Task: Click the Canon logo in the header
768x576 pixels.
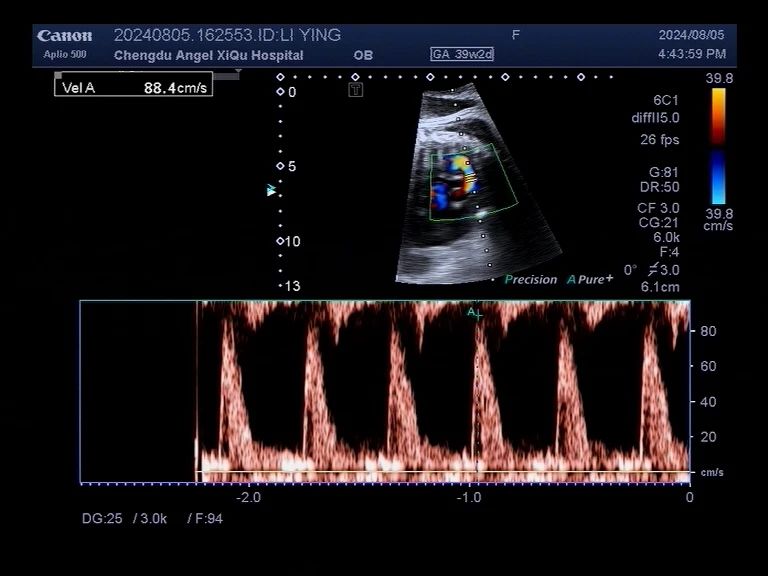Action: tap(65, 36)
